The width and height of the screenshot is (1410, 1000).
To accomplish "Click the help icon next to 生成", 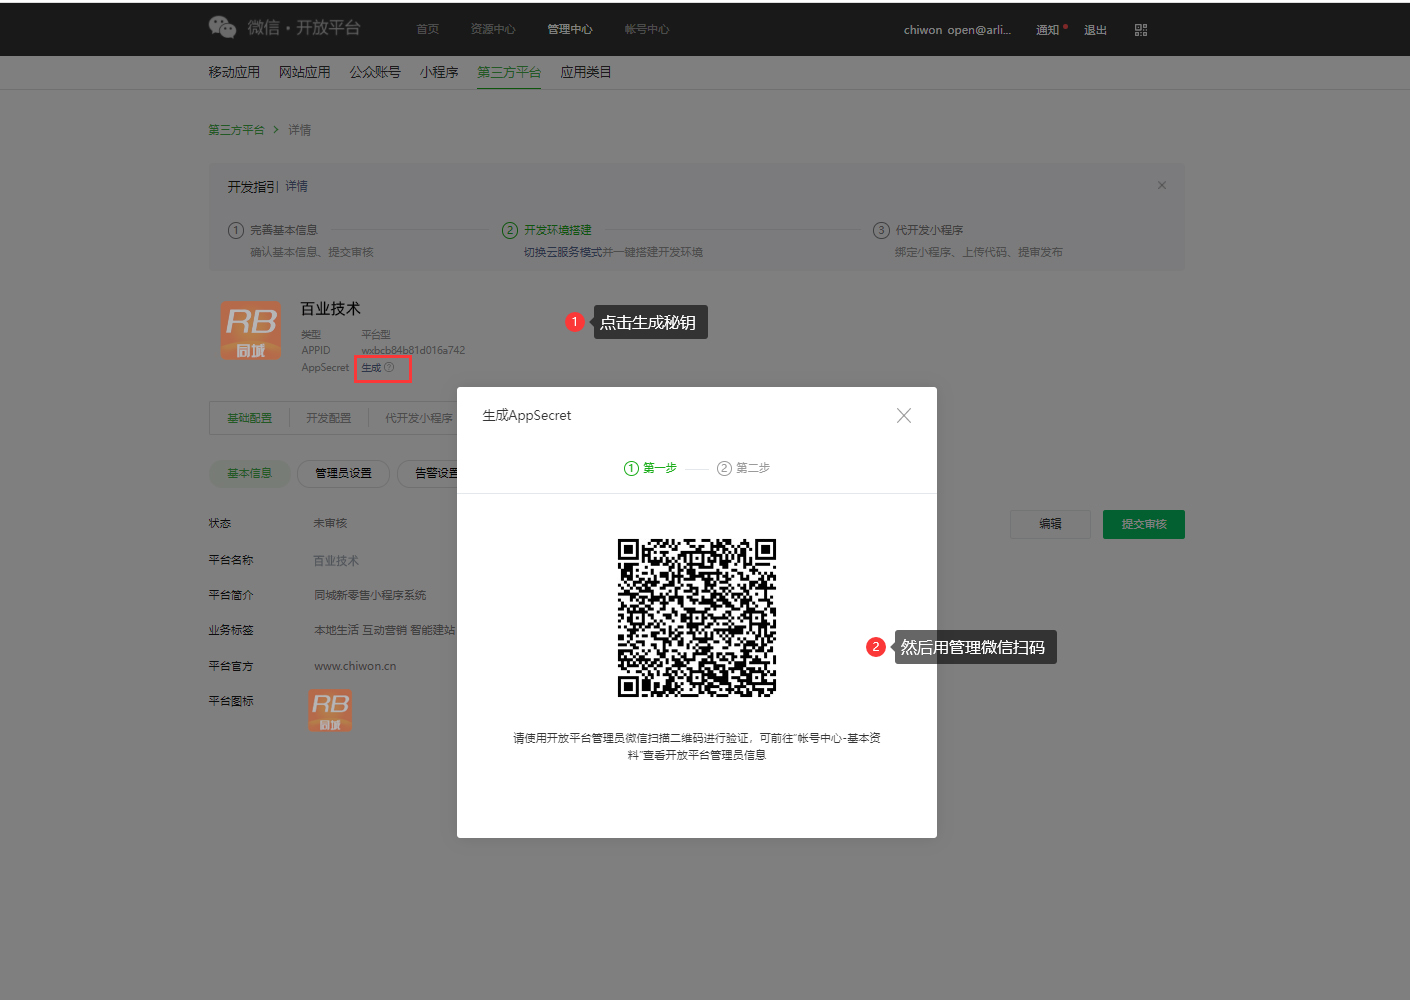I will [x=389, y=368].
